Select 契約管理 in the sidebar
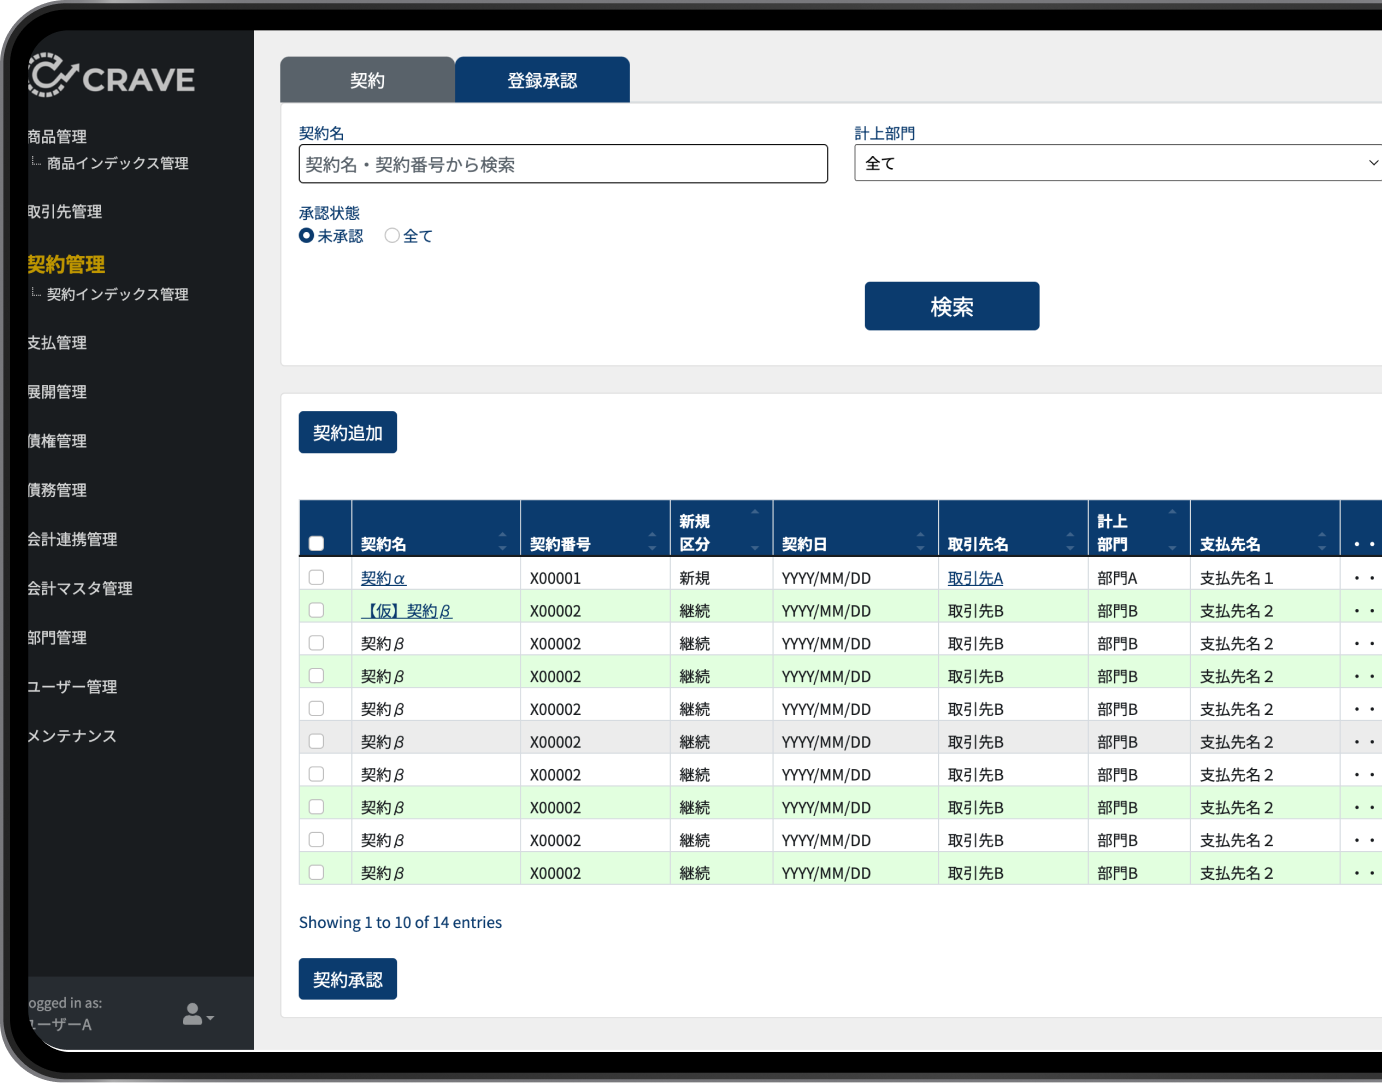This screenshot has height=1083, width=1382. click(66, 264)
